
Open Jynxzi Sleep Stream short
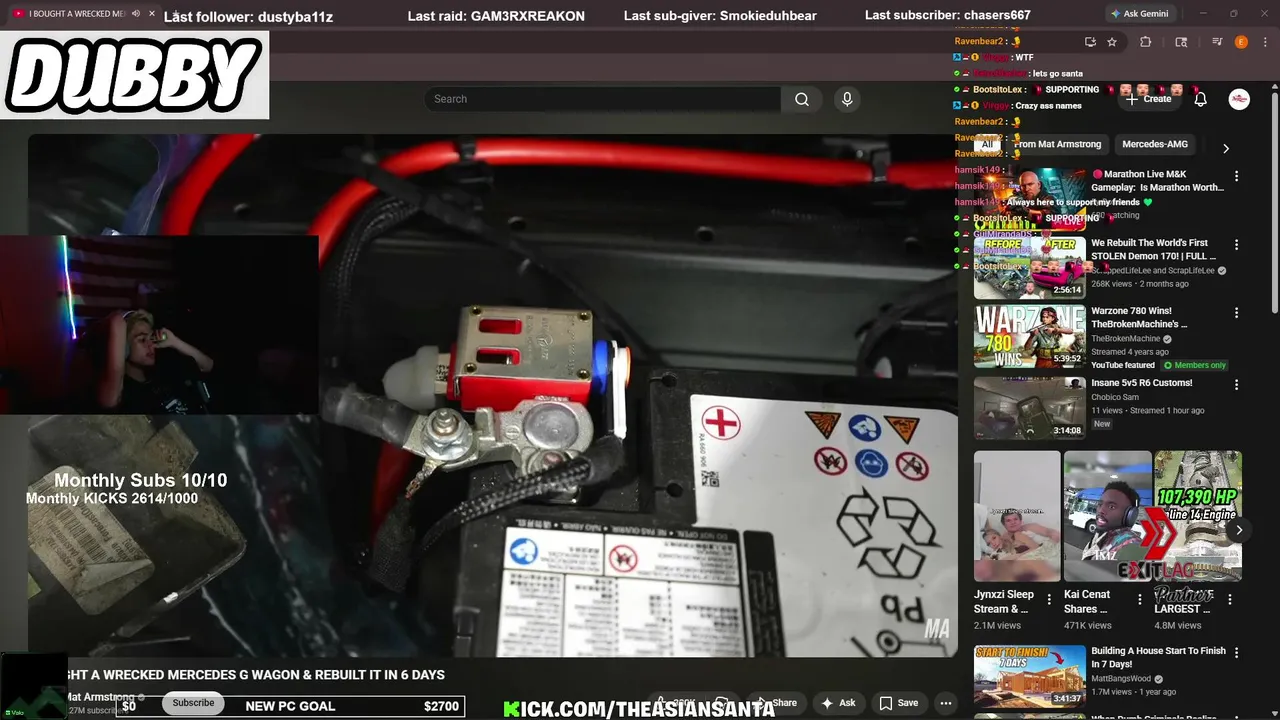click(1017, 516)
